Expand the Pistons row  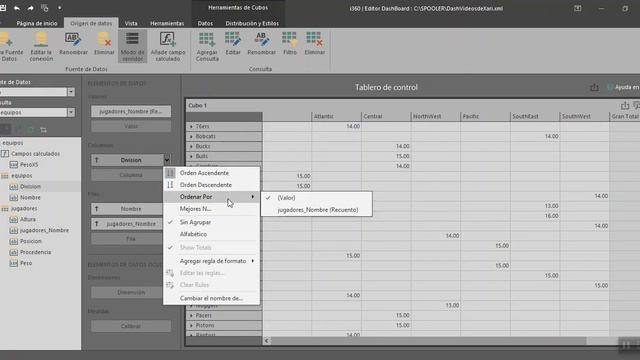coord(191,325)
